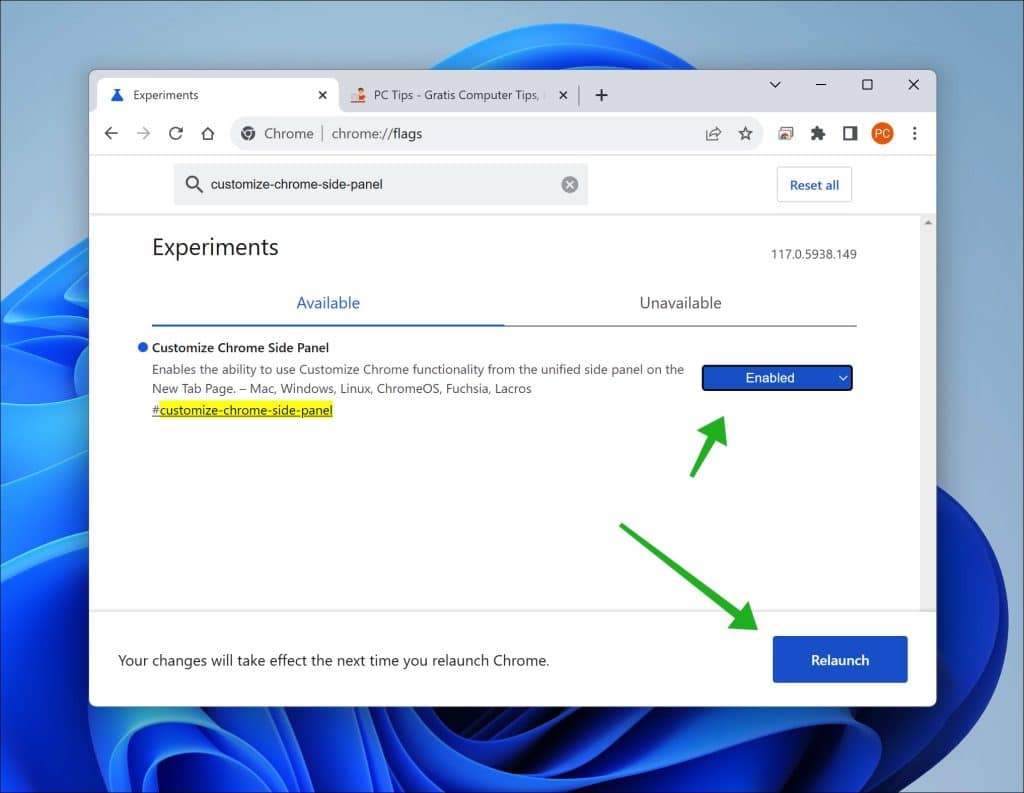
Task: Click version number 117.0.5938.149
Action: pos(814,254)
